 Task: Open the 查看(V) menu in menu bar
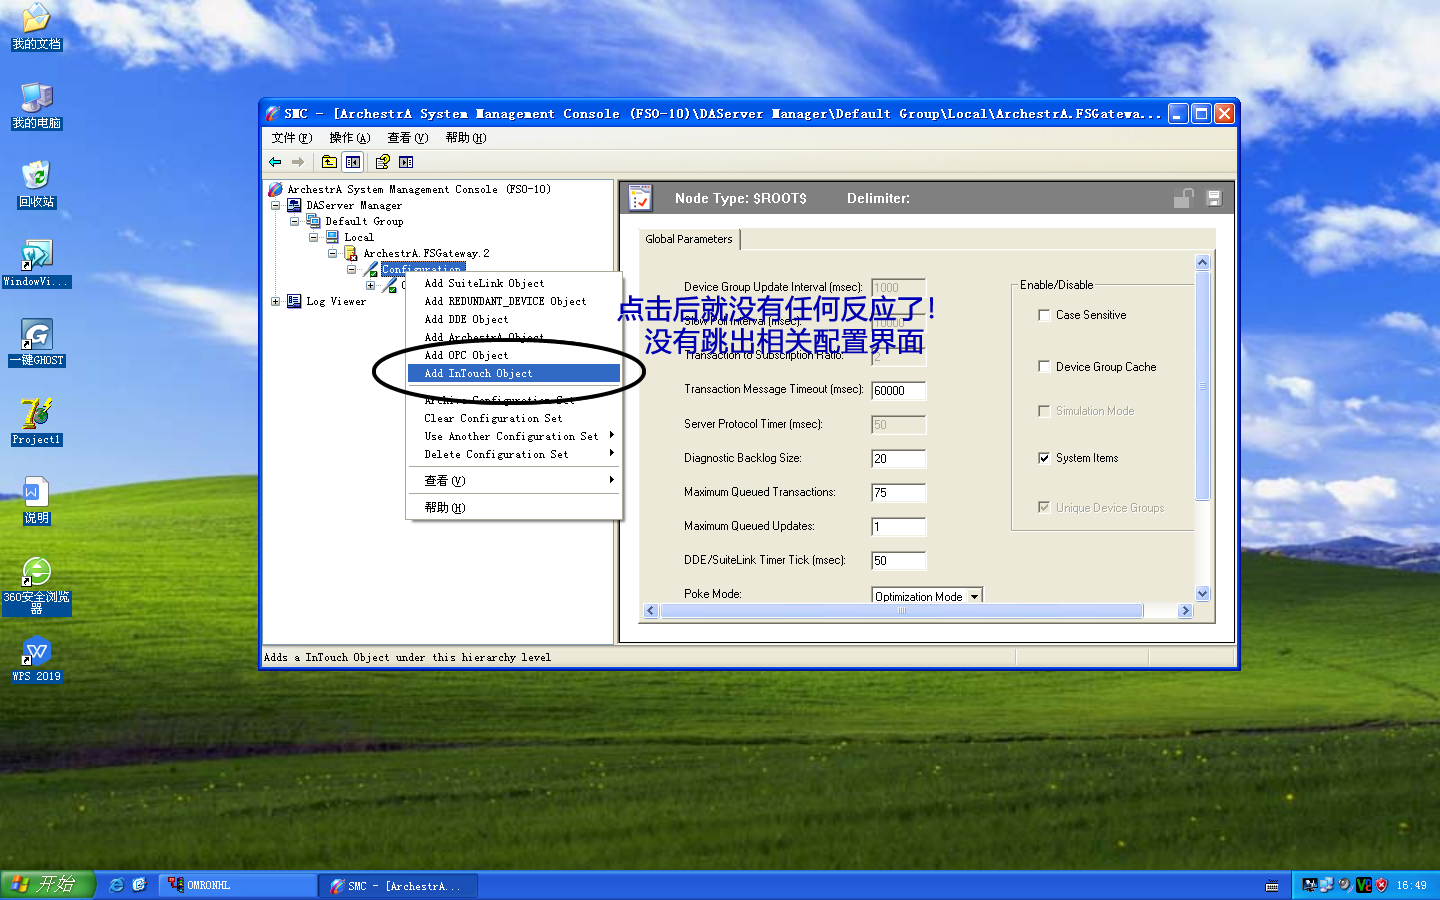pos(407,138)
